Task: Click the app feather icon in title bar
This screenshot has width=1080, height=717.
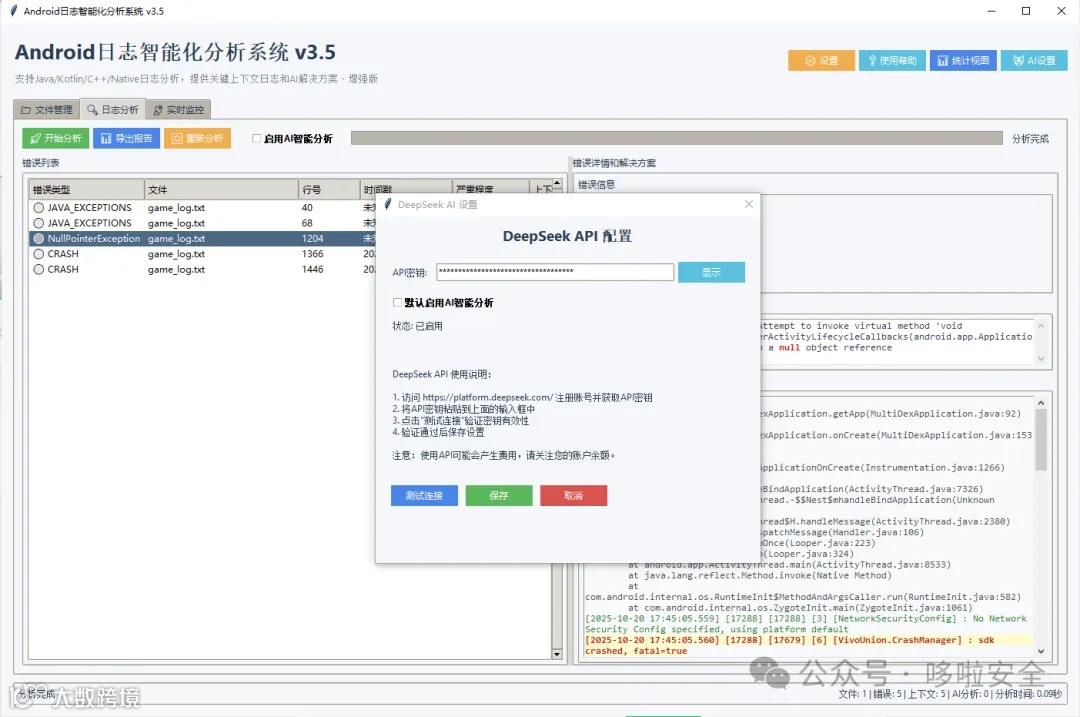Action: point(13,11)
